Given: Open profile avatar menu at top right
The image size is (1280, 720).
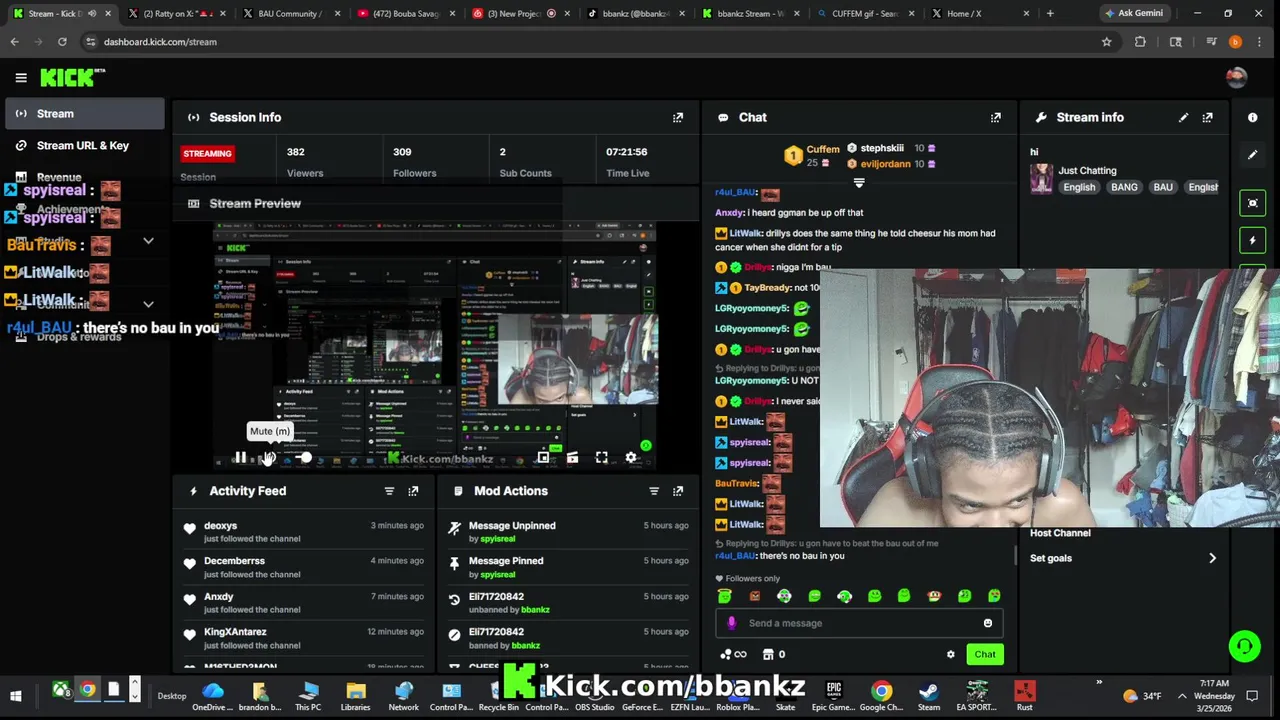Looking at the screenshot, I should 1236,77.
